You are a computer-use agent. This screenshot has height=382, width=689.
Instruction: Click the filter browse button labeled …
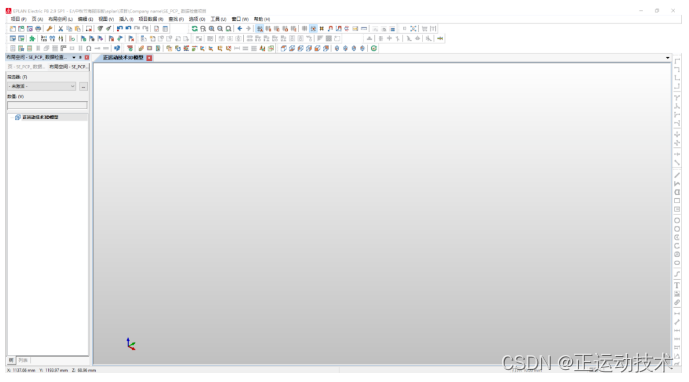point(83,87)
